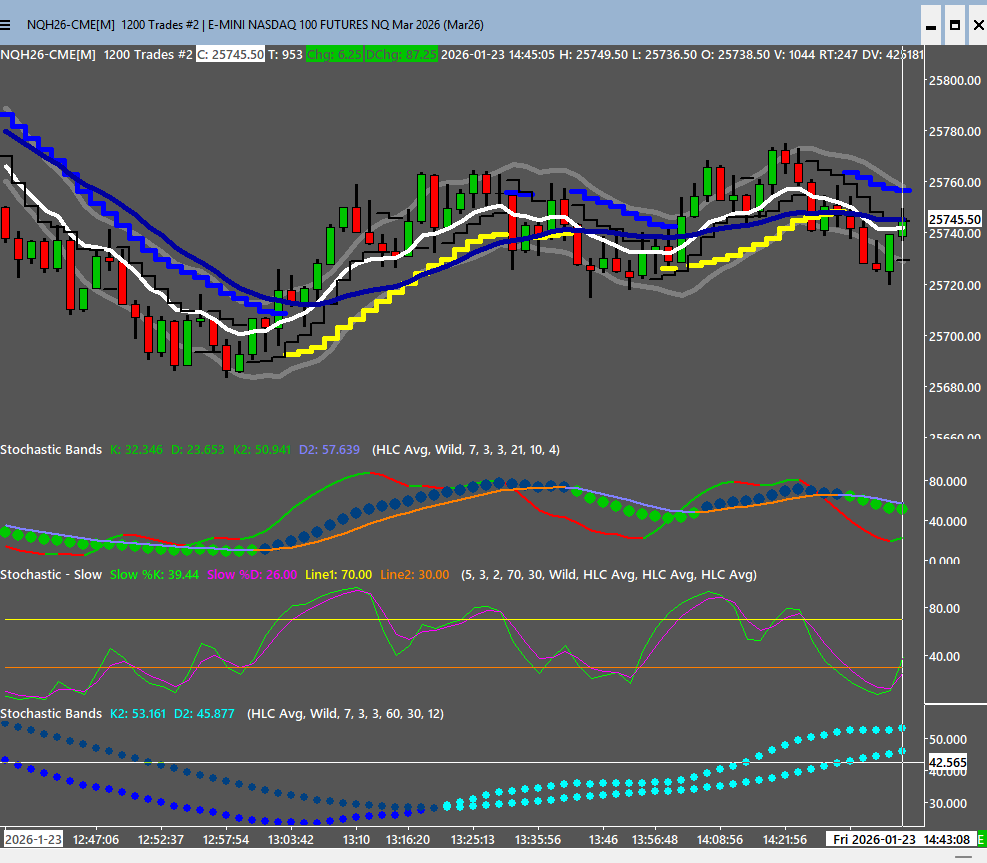
Task: Open the hamburger menu in the title bar
Action: 11,24
